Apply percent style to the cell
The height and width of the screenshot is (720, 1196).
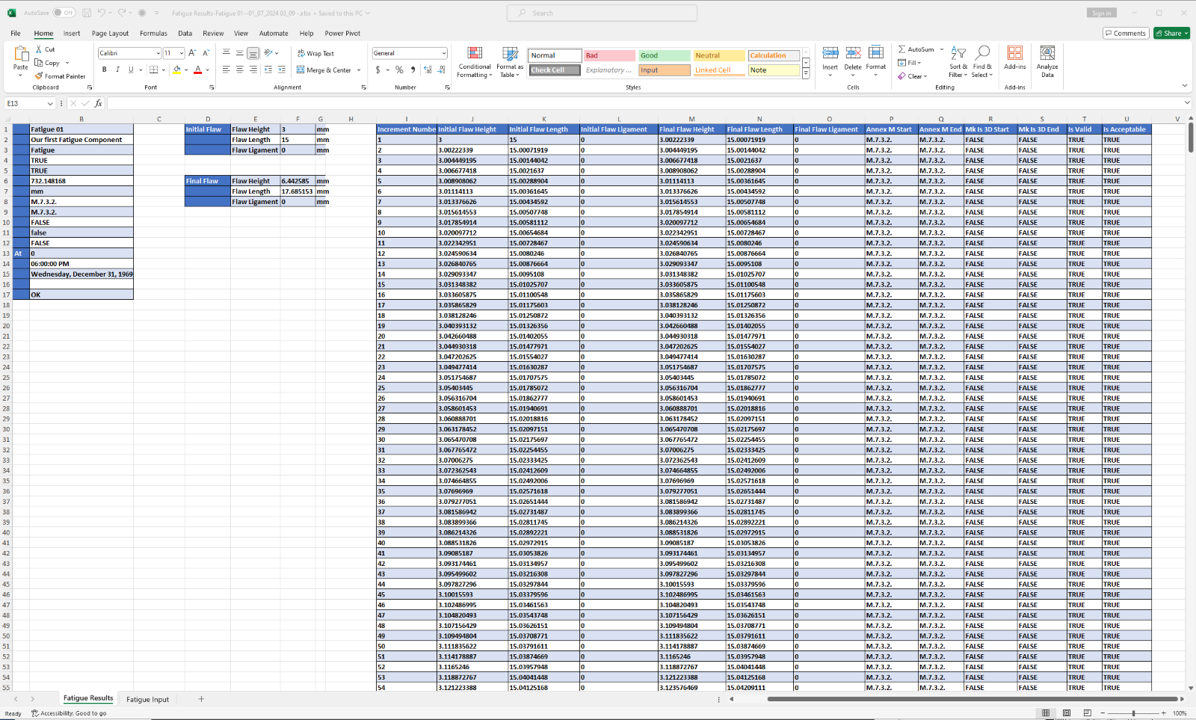point(399,70)
